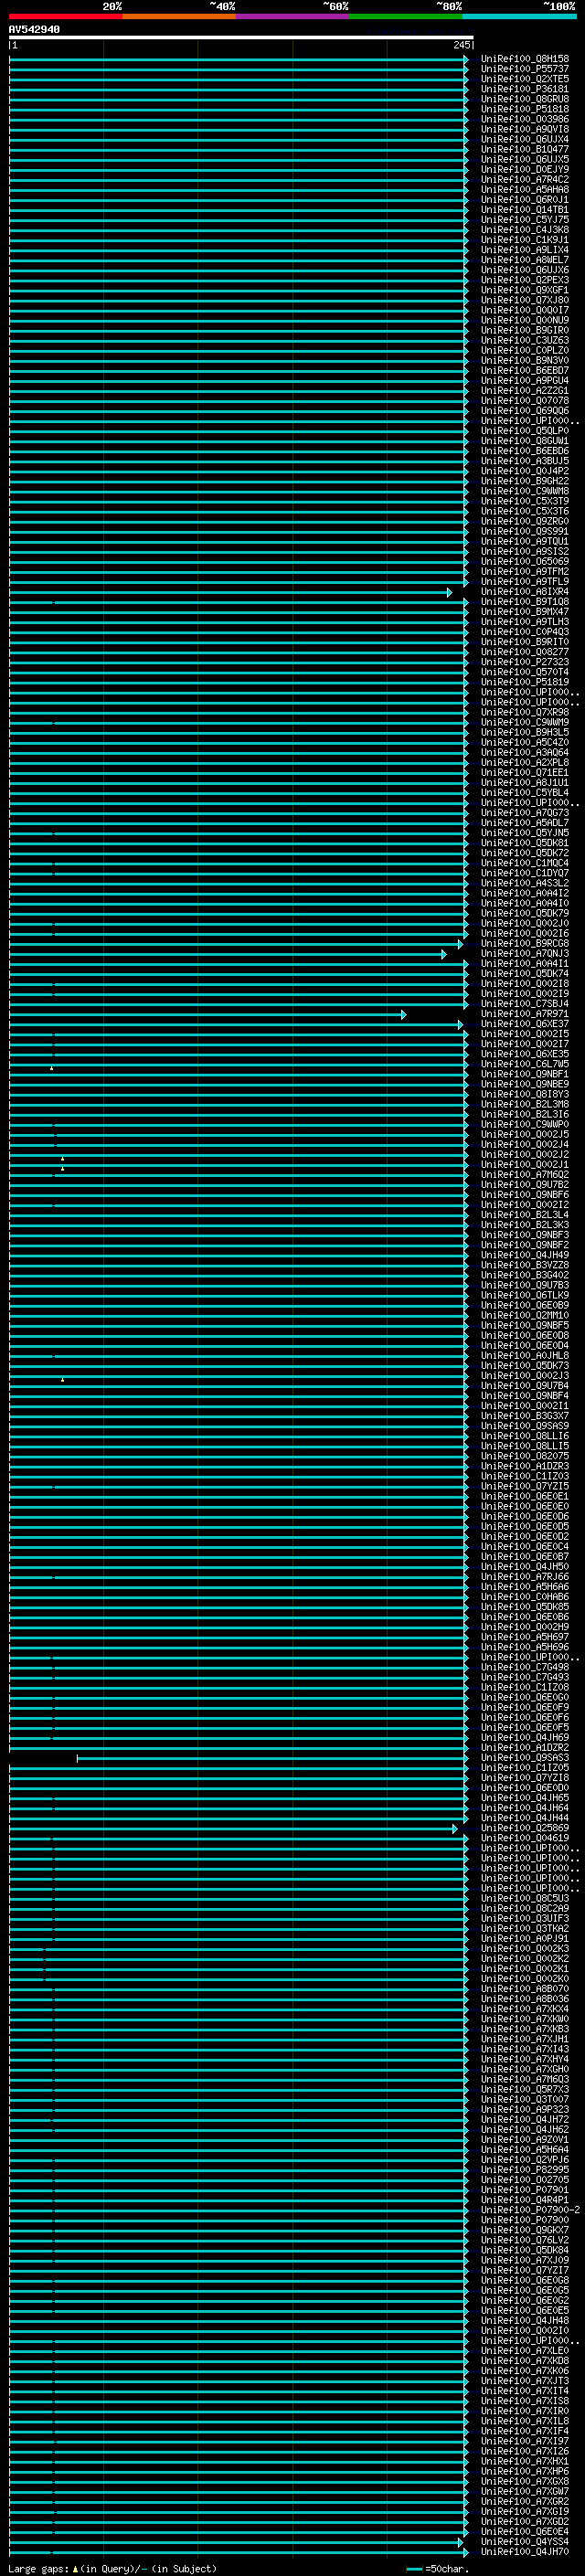
Task: Select hit label UniRef100_Q5DK73
Action: pyautogui.click(x=525, y=1366)
